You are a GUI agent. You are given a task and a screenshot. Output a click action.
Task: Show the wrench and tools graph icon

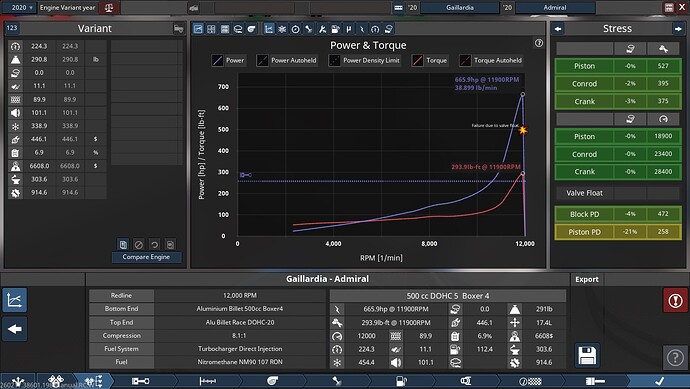[x=322, y=29]
